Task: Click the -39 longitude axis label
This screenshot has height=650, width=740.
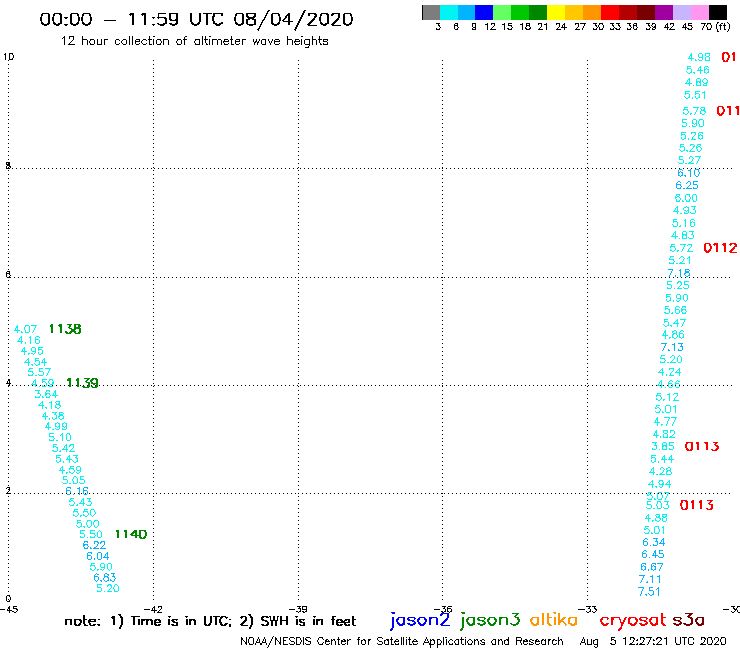Action: coord(298,610)
